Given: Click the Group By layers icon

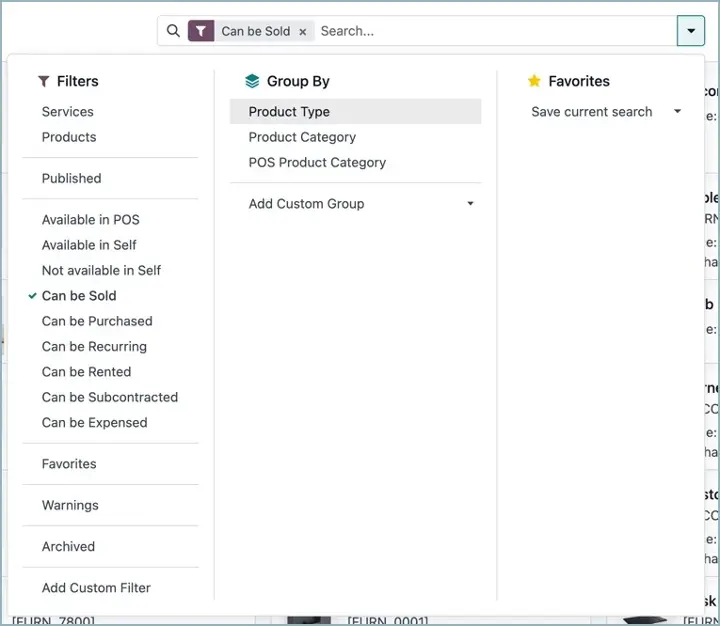Looking at the screenshot, I should tap(252, 82).
